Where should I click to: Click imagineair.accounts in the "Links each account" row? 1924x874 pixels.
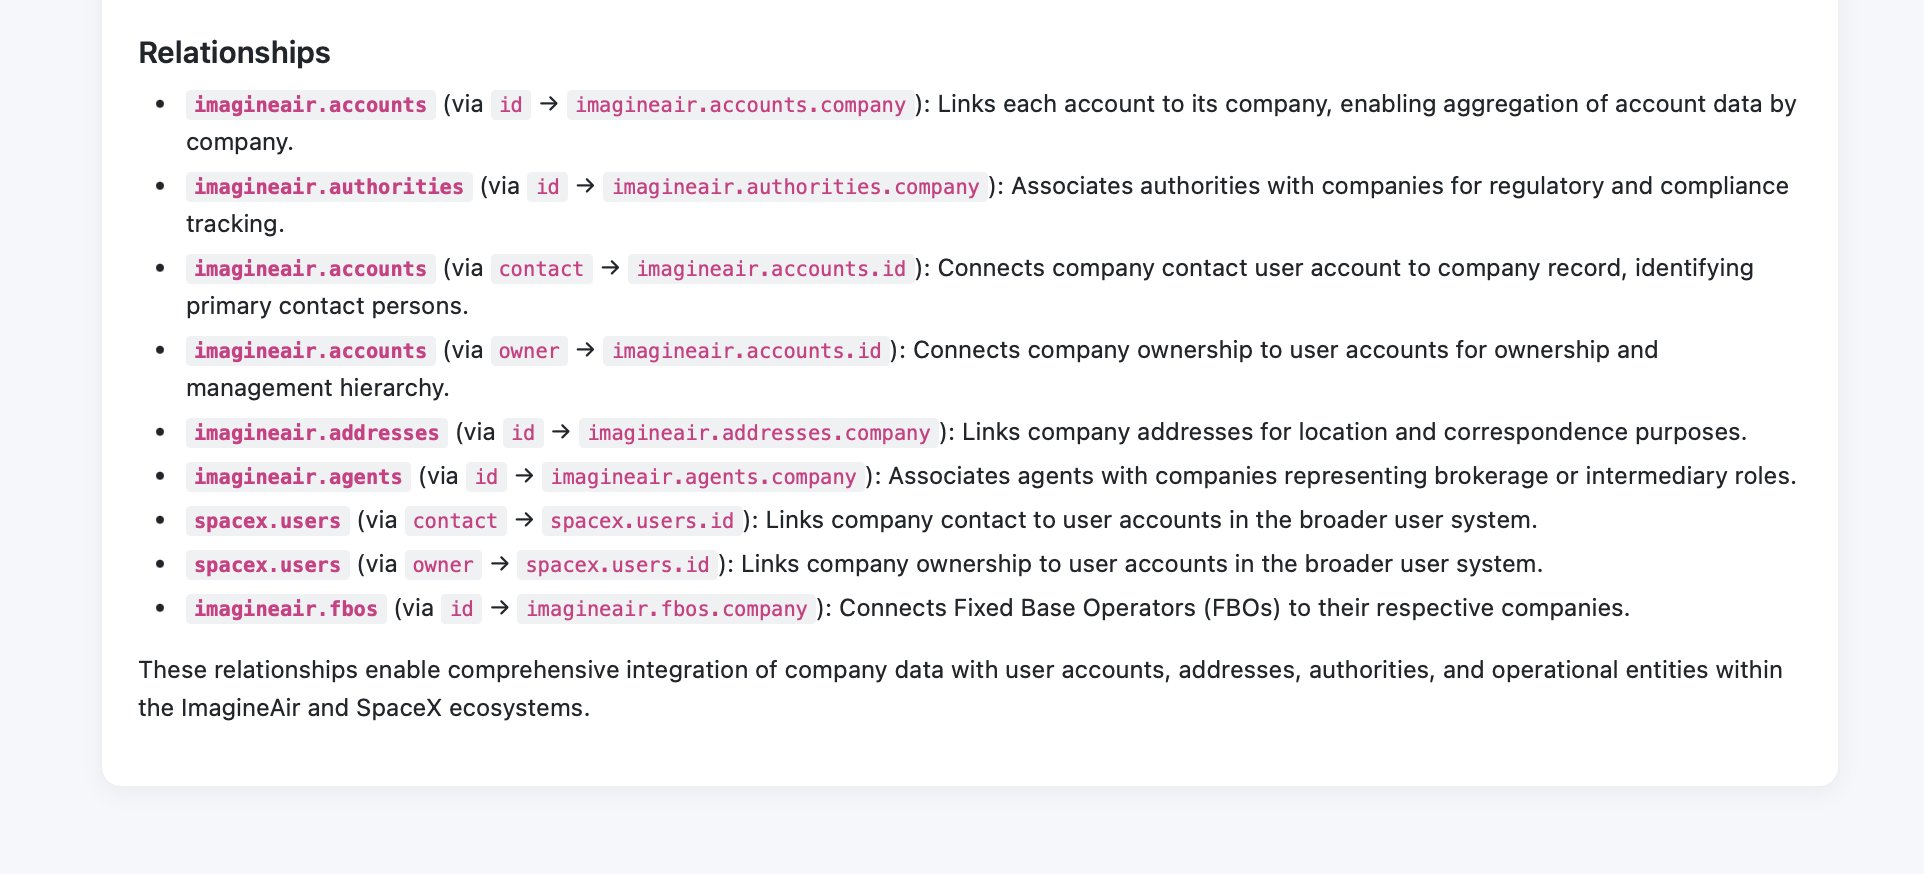pos(310,105)
